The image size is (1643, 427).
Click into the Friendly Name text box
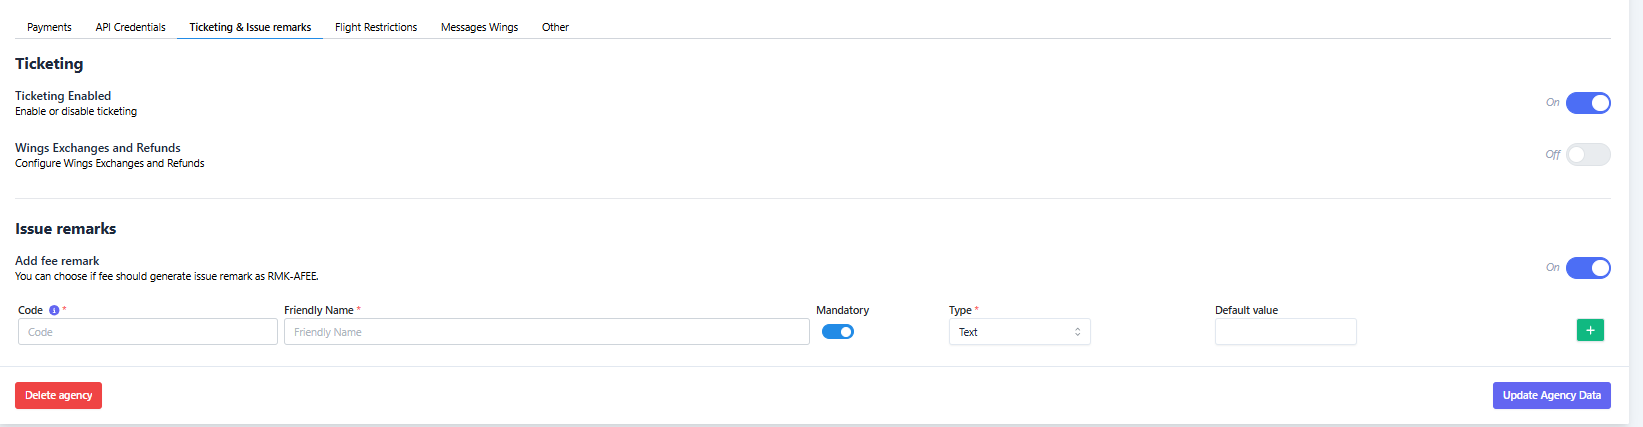pos(546,332)
